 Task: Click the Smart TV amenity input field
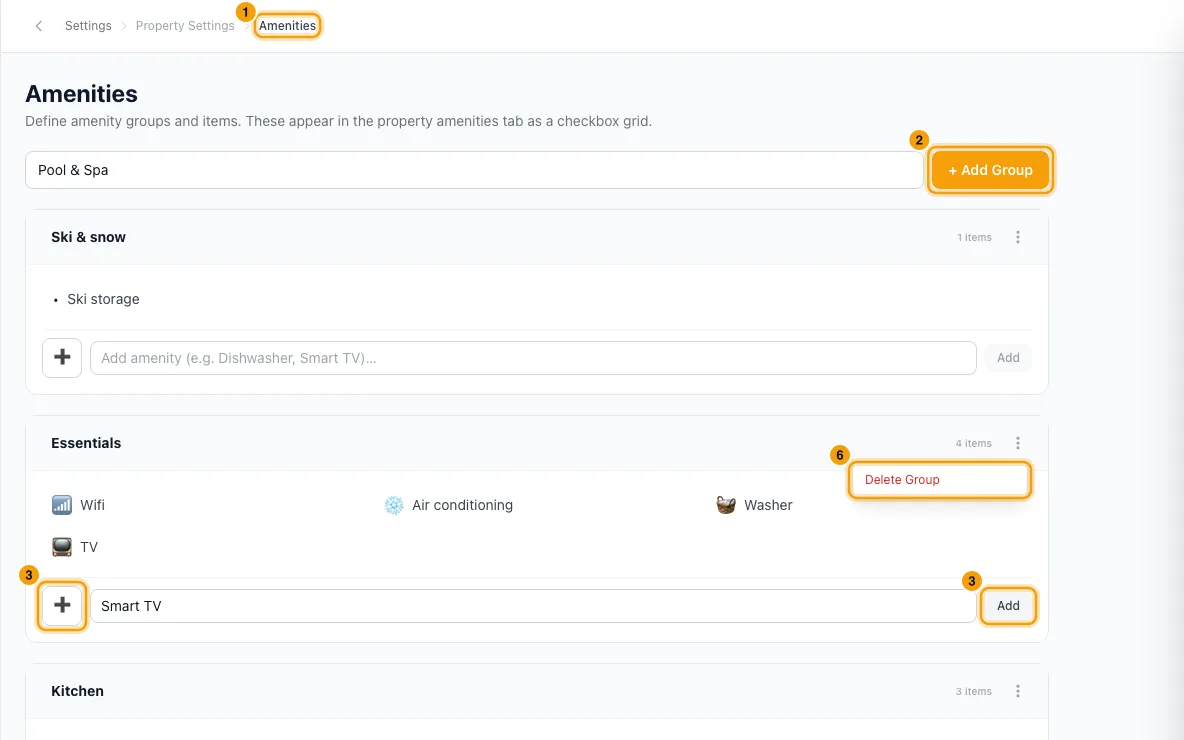coord(533,606)
